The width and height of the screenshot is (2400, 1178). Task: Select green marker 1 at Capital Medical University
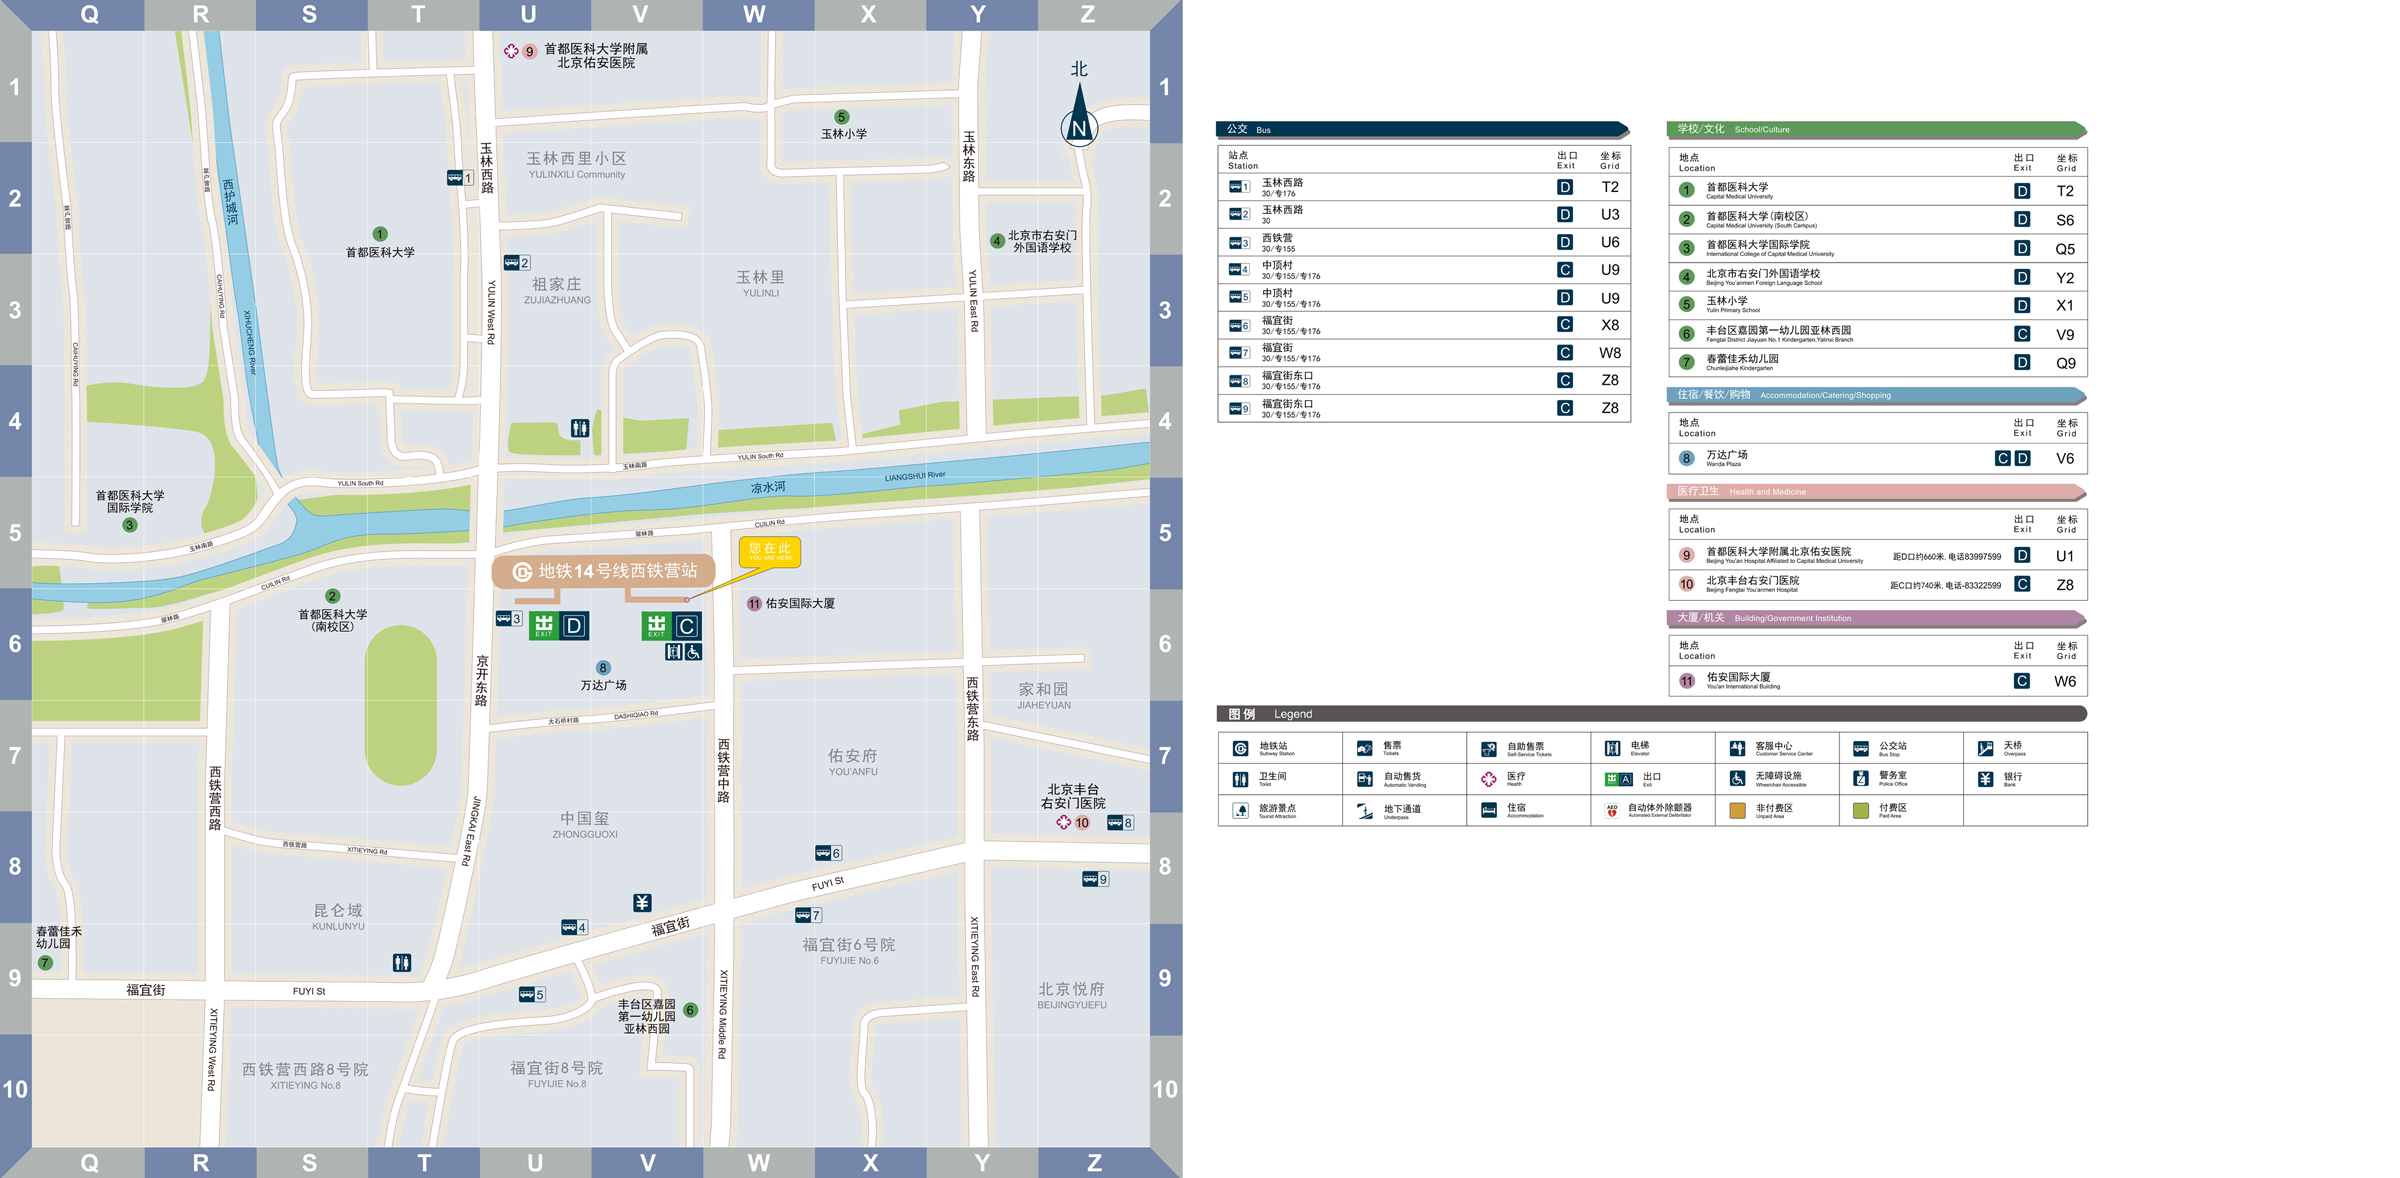pos(380,234)
